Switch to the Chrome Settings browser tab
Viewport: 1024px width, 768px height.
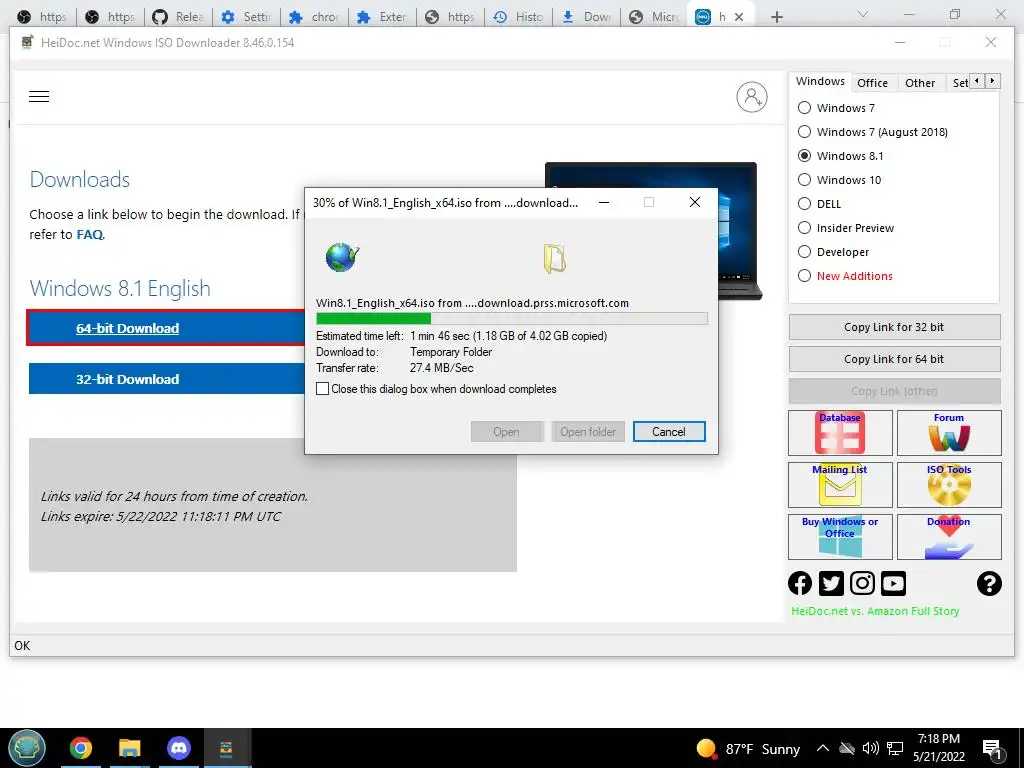coord(246,17)
